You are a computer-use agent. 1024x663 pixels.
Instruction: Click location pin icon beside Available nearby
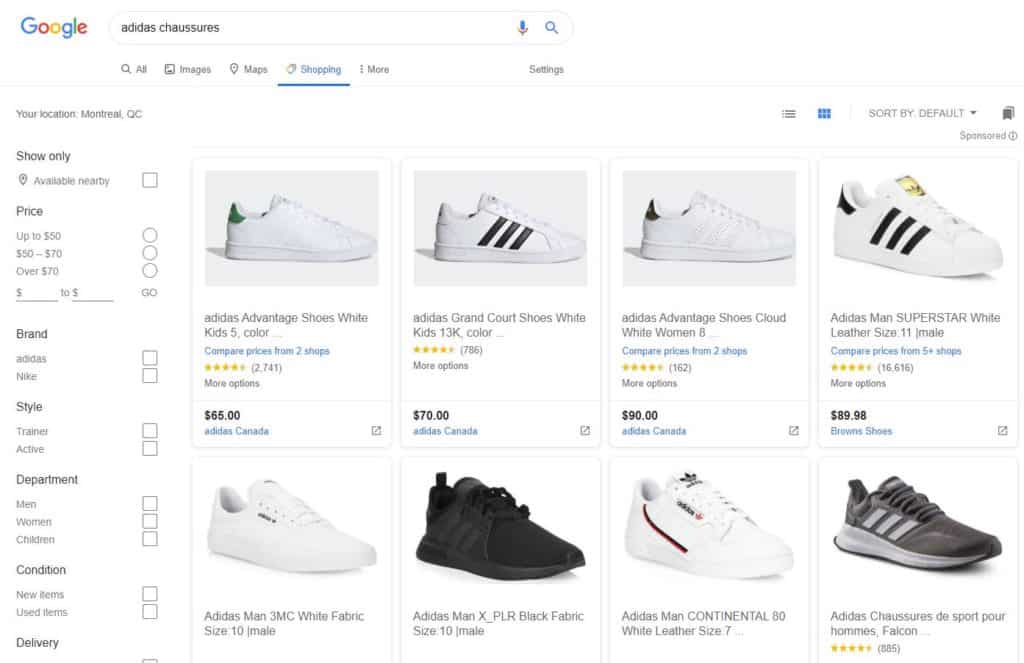point(23,180)
